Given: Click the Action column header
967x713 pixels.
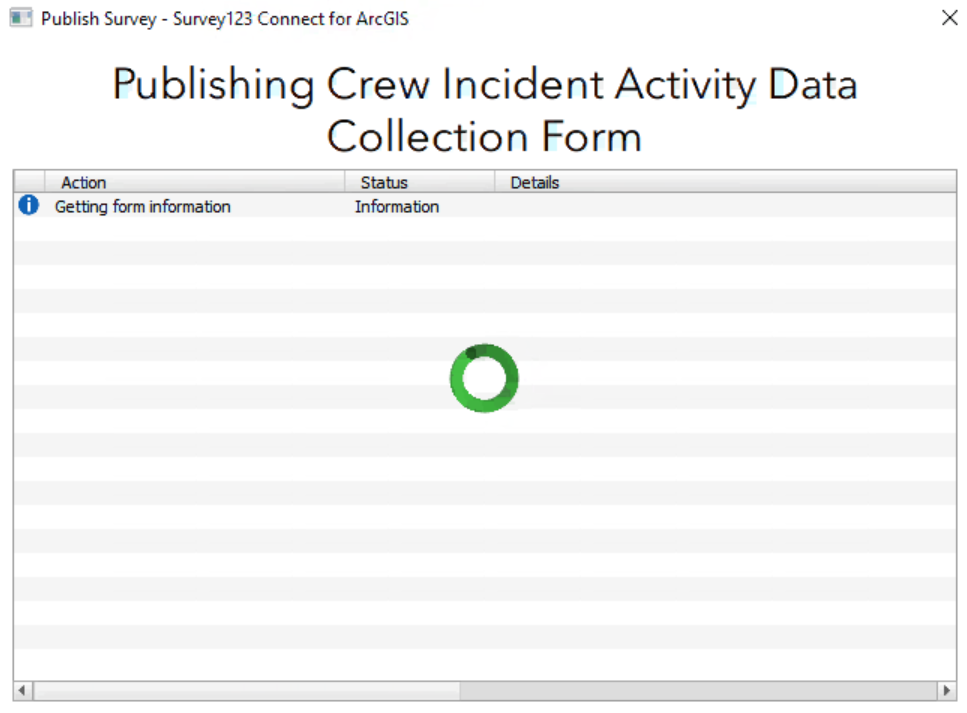Looking at the screenshot, I should [84, 182].
